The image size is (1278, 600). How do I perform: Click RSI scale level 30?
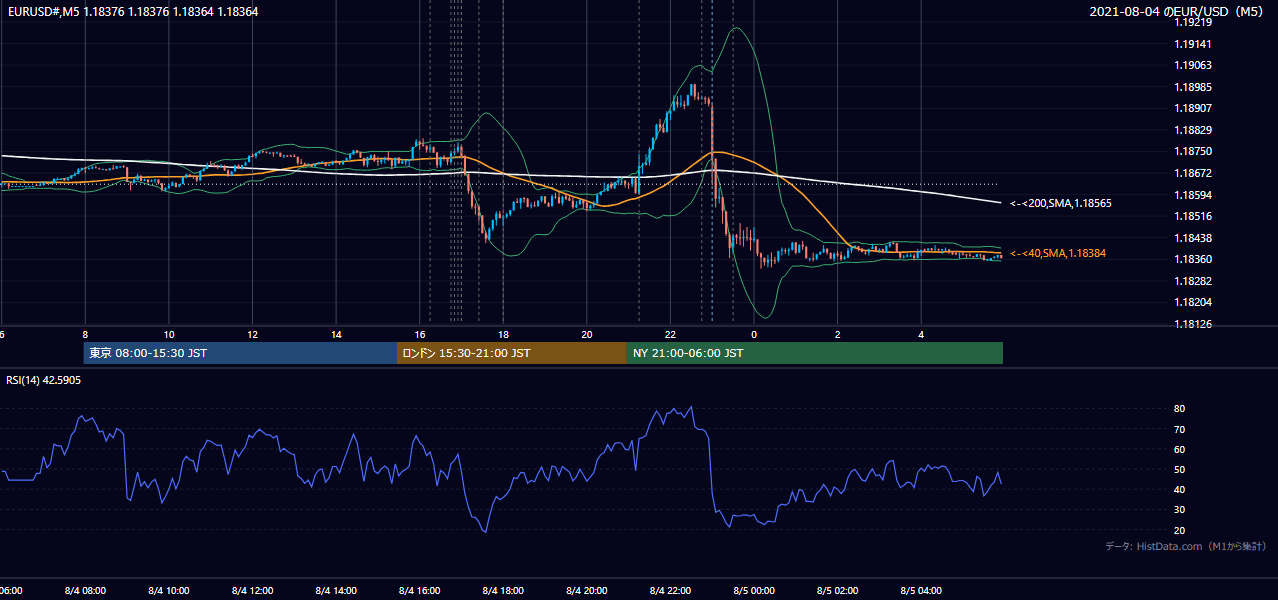point(1180,510)
